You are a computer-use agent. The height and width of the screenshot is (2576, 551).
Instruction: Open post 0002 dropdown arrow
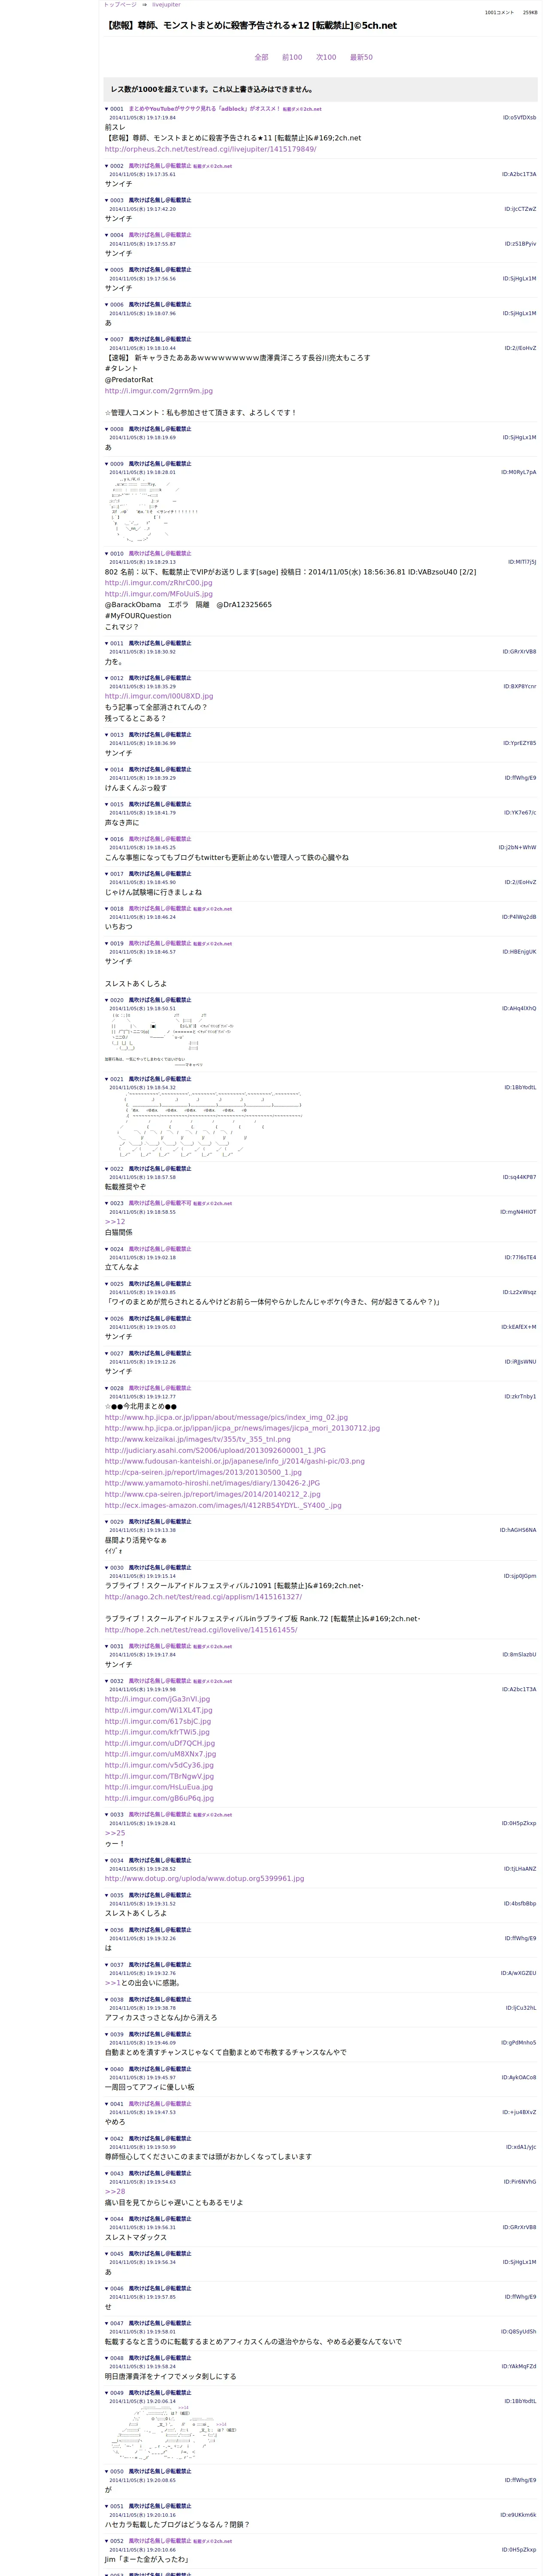(x=107, y=166)
